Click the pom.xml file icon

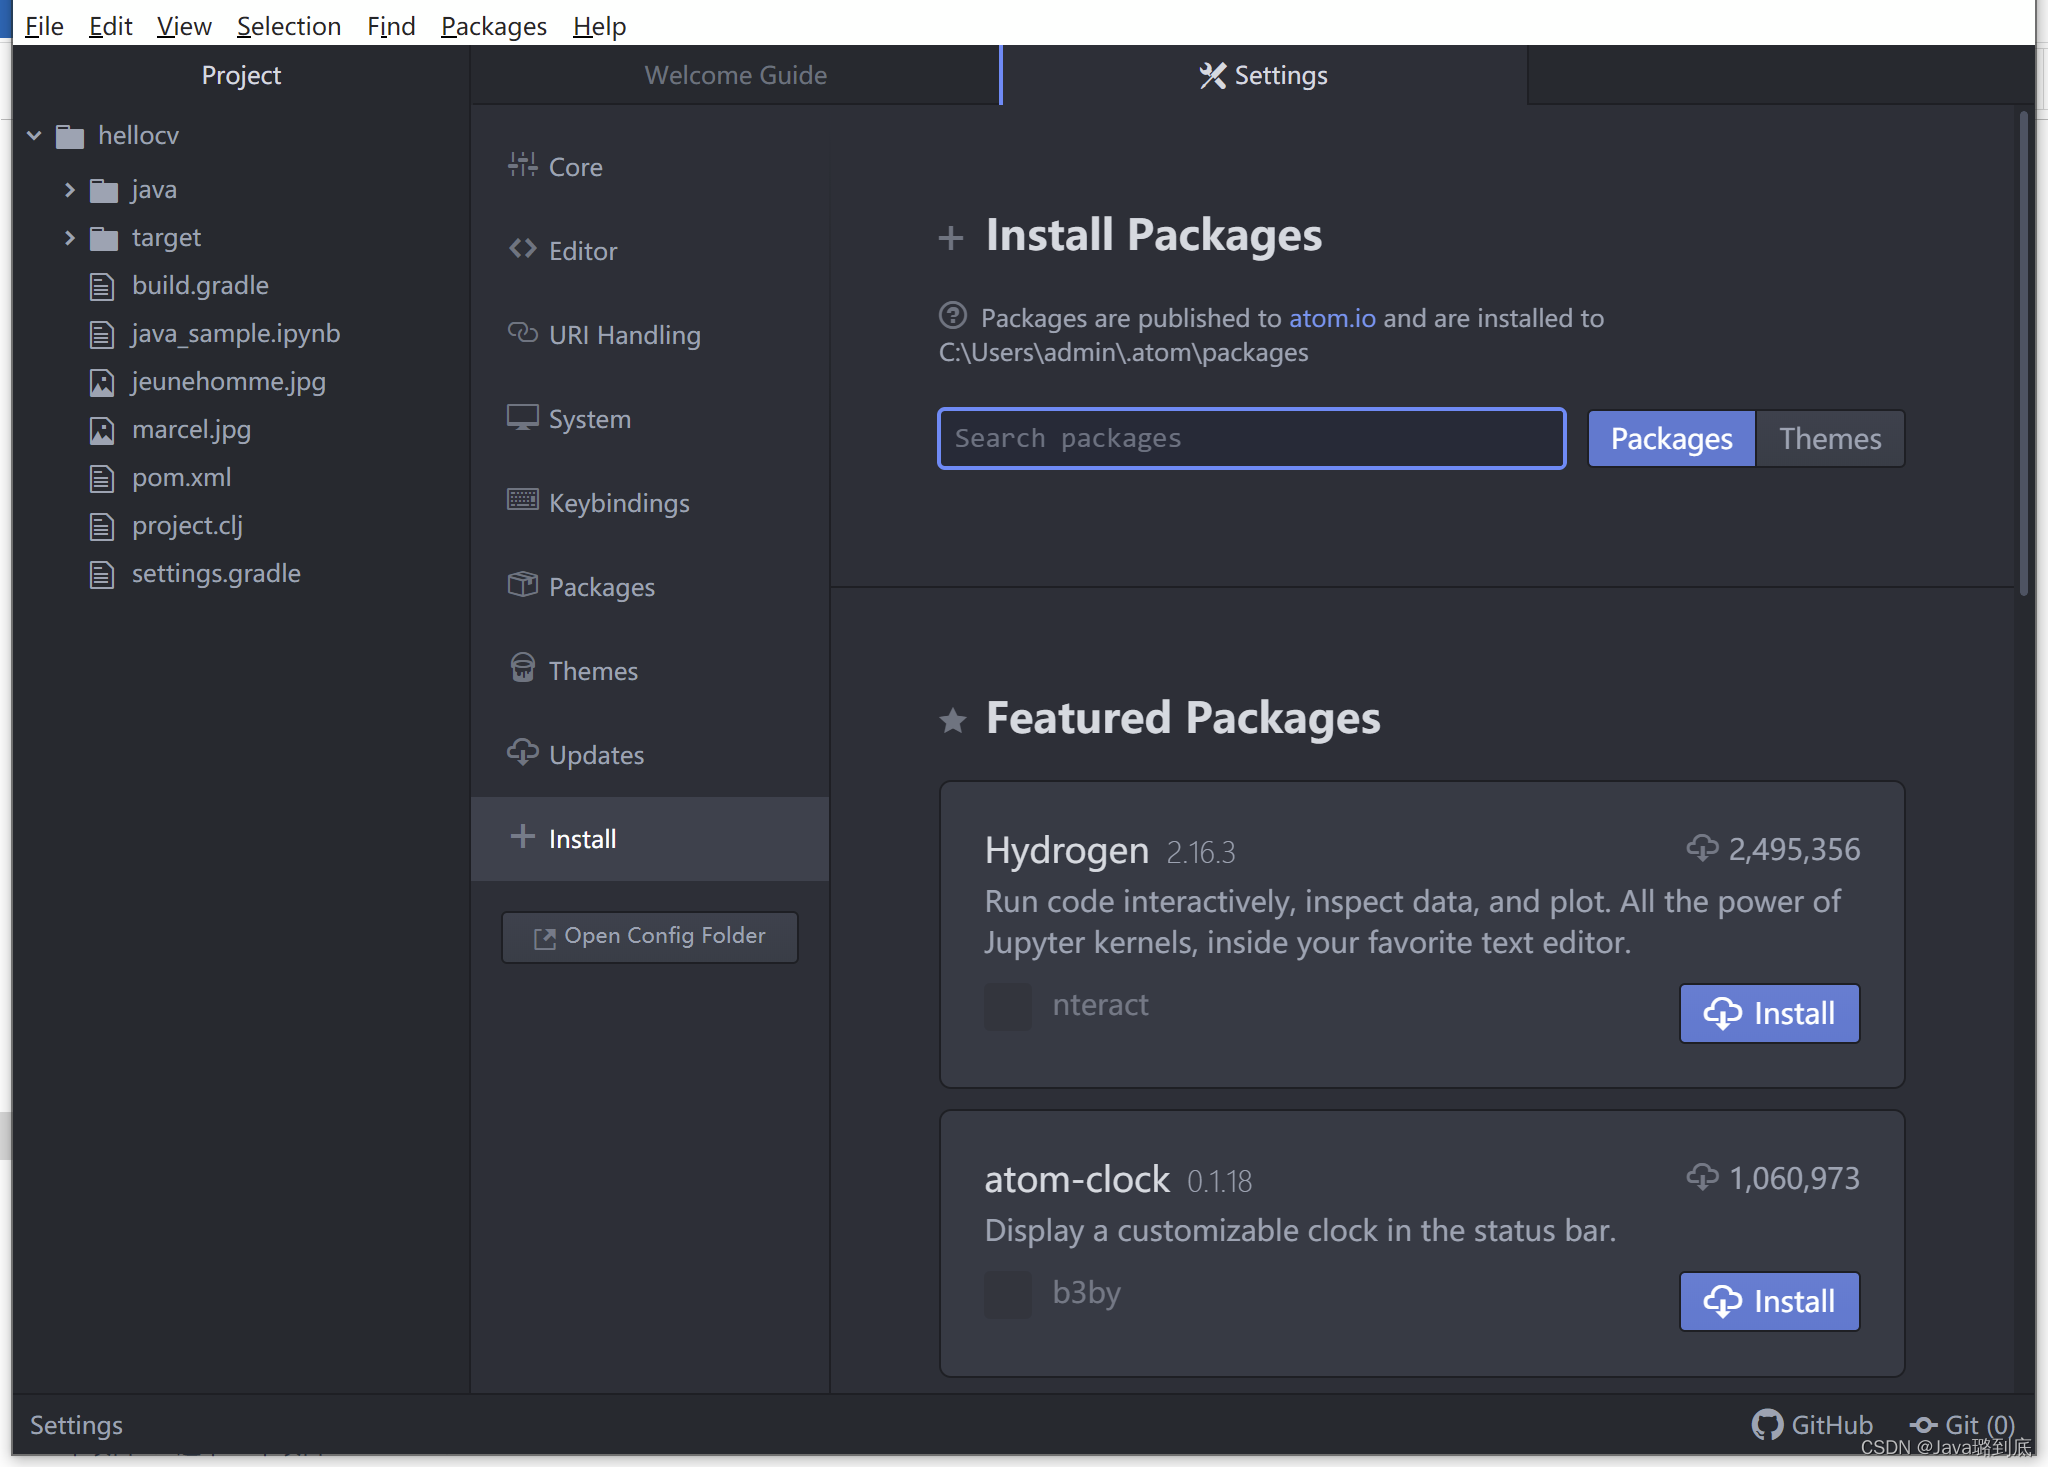point(102,478)
